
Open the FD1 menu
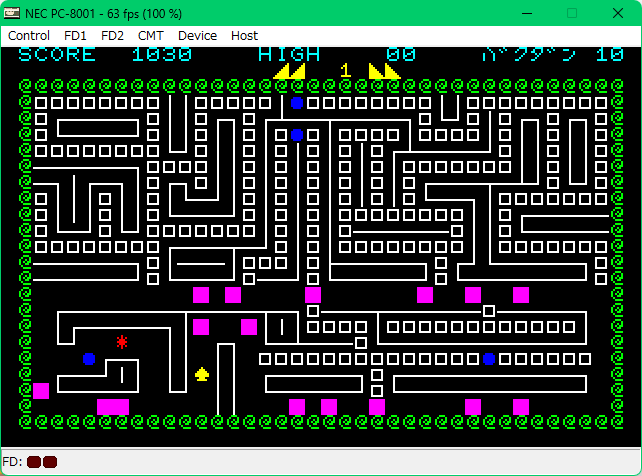(75, 36)
